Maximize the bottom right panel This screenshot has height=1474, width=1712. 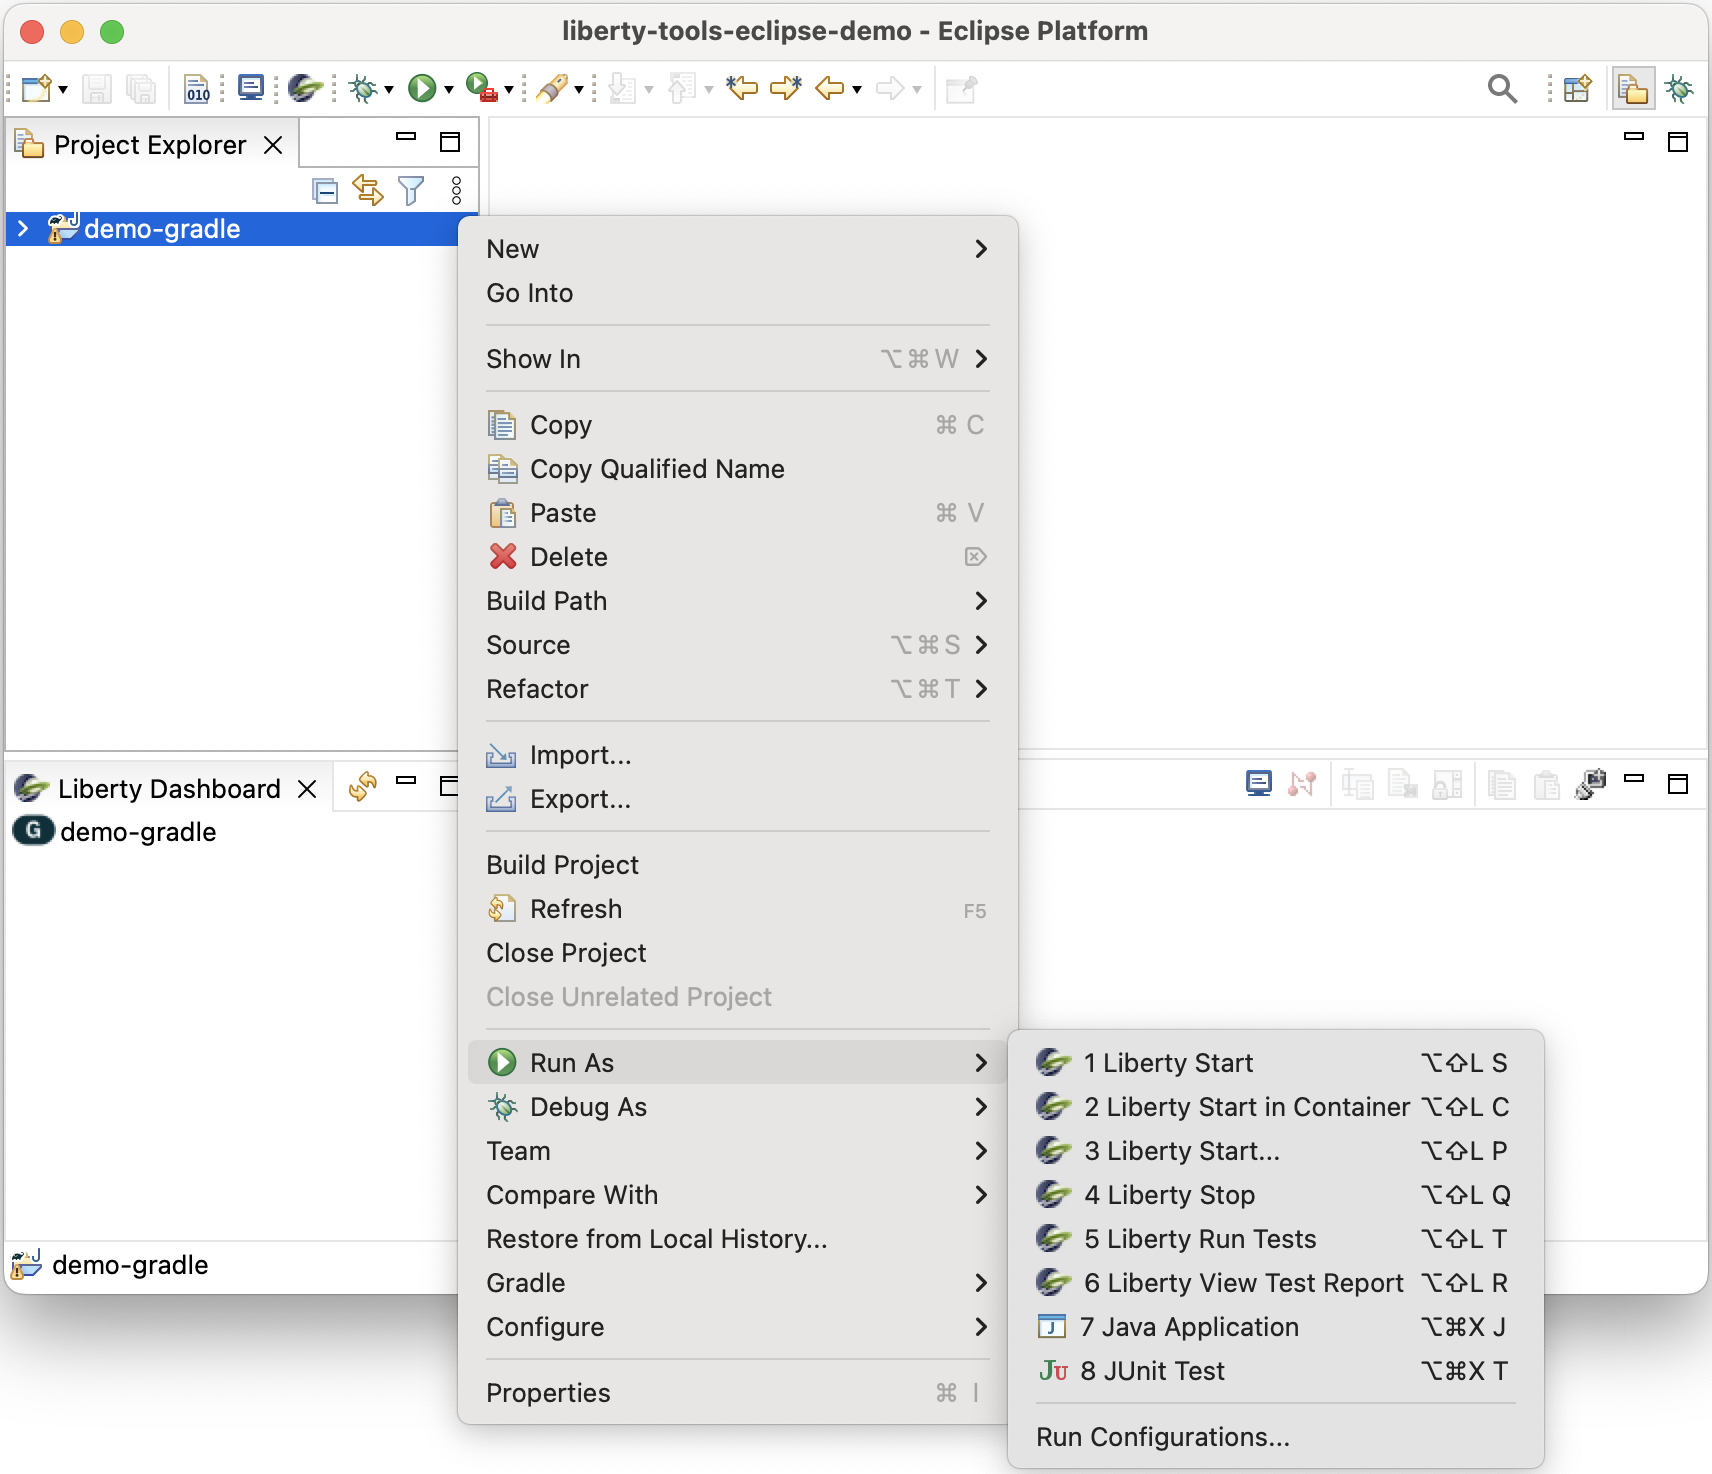[1678, 784]
